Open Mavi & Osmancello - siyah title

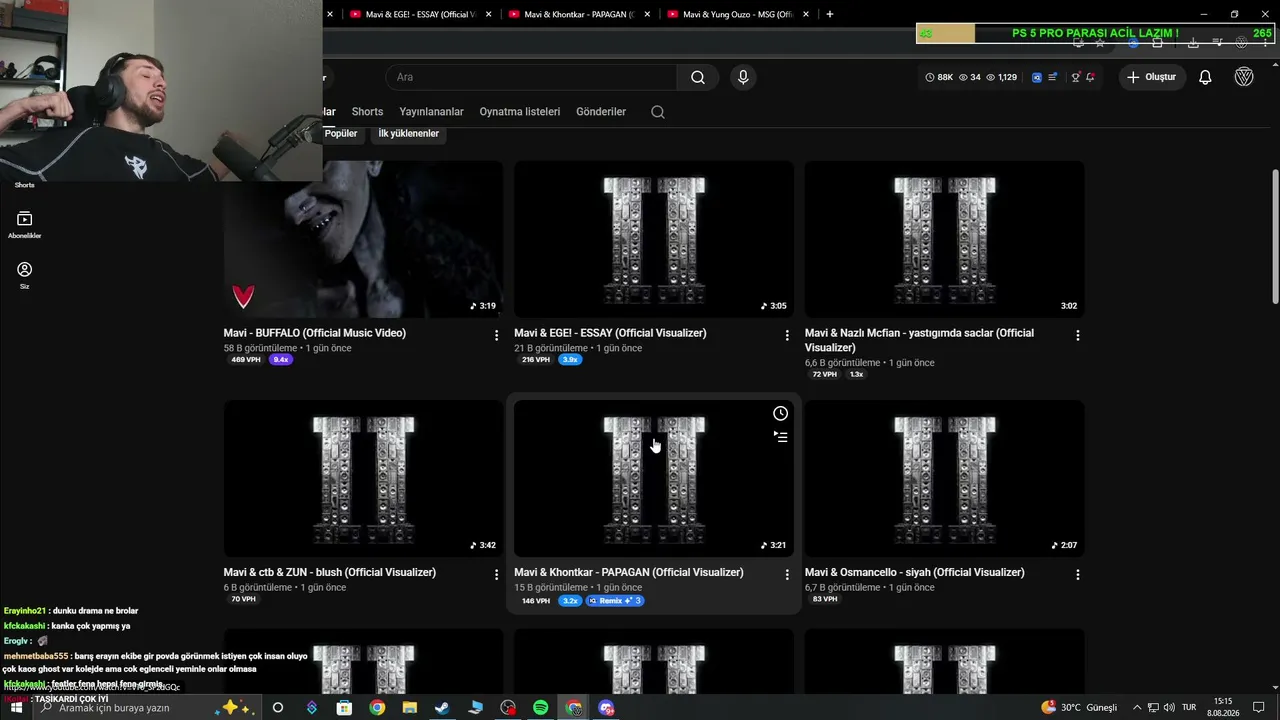914,572
